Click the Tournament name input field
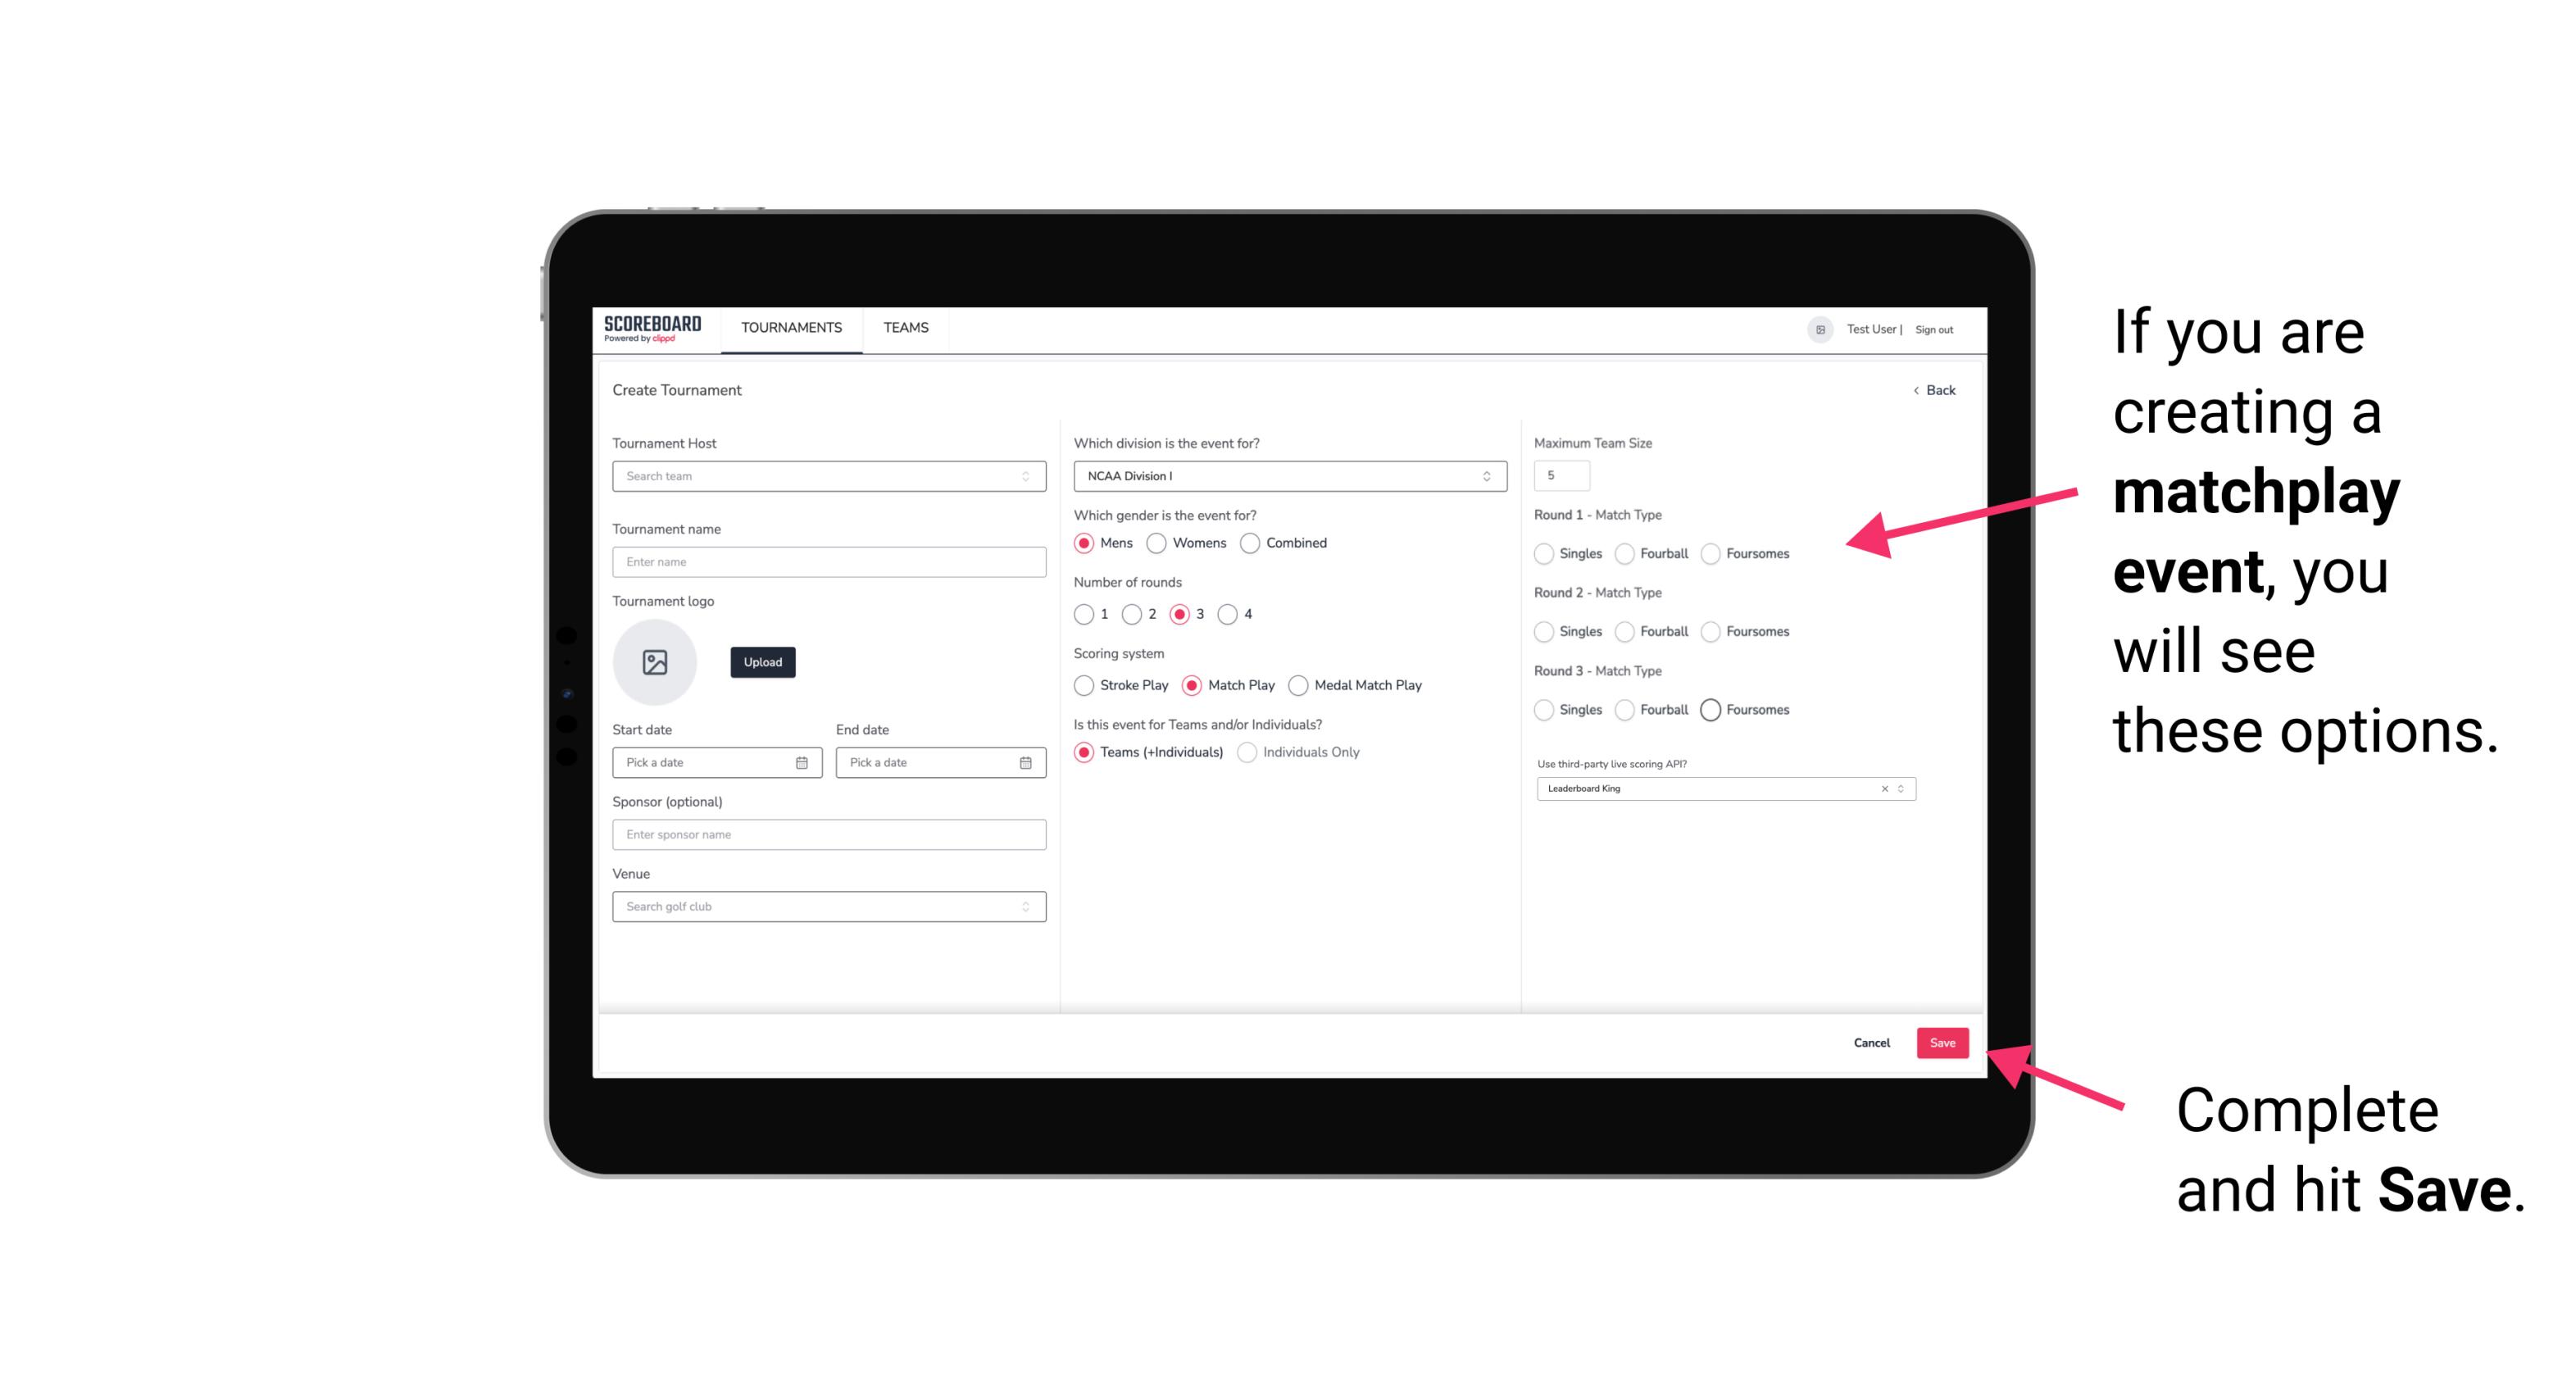Screen dimensions: 2576x1386 824,561
